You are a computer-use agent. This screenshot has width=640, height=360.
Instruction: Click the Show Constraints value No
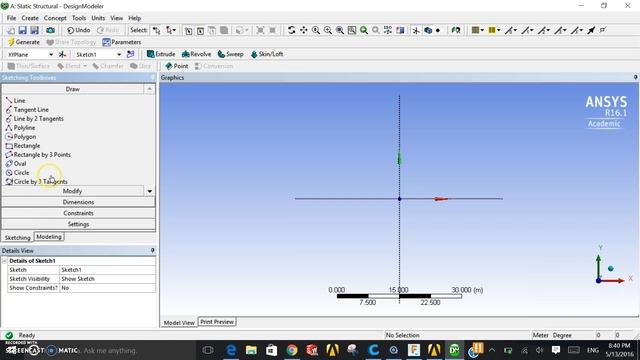coord(107,288)
